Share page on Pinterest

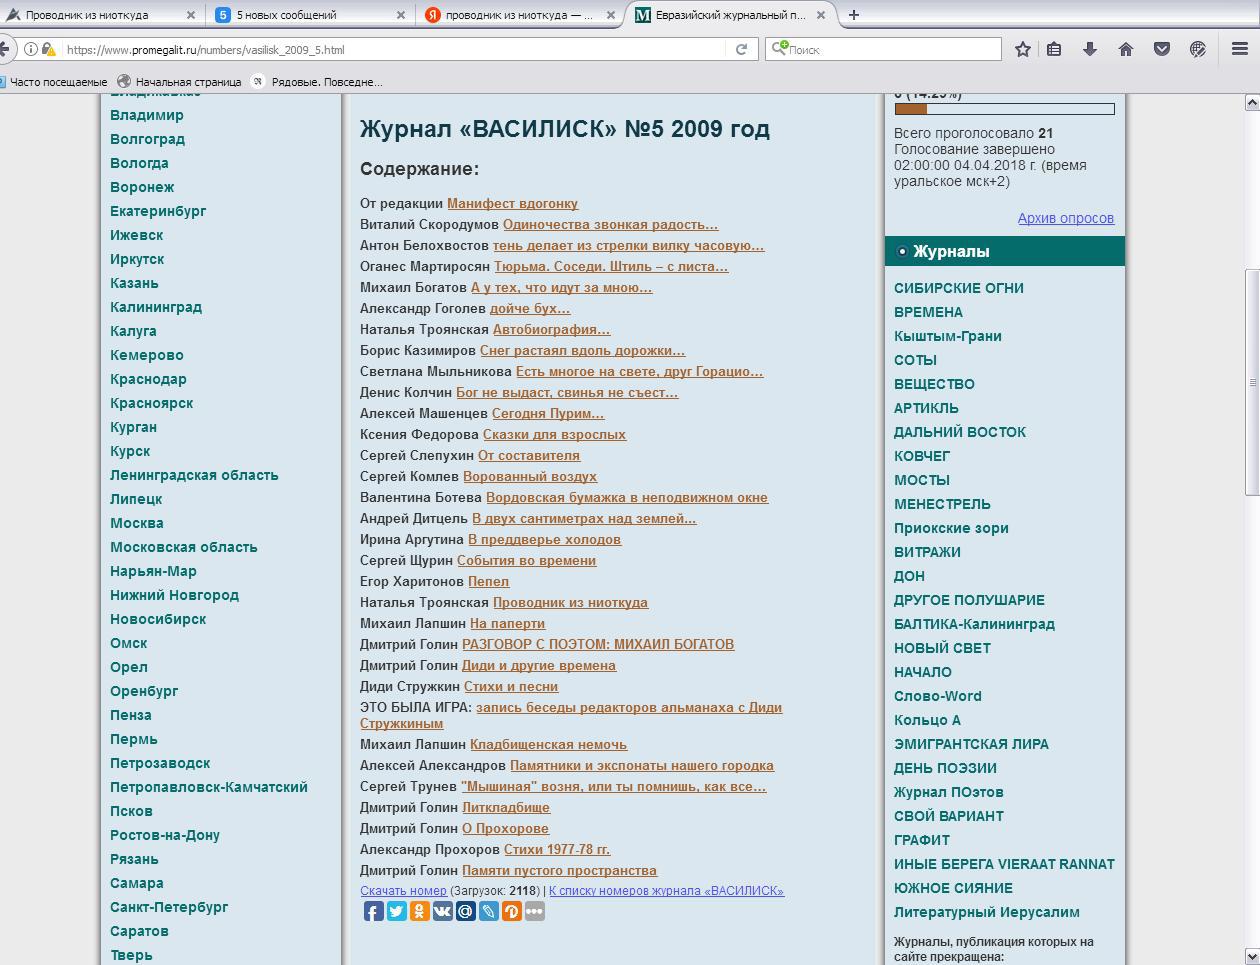511,911
